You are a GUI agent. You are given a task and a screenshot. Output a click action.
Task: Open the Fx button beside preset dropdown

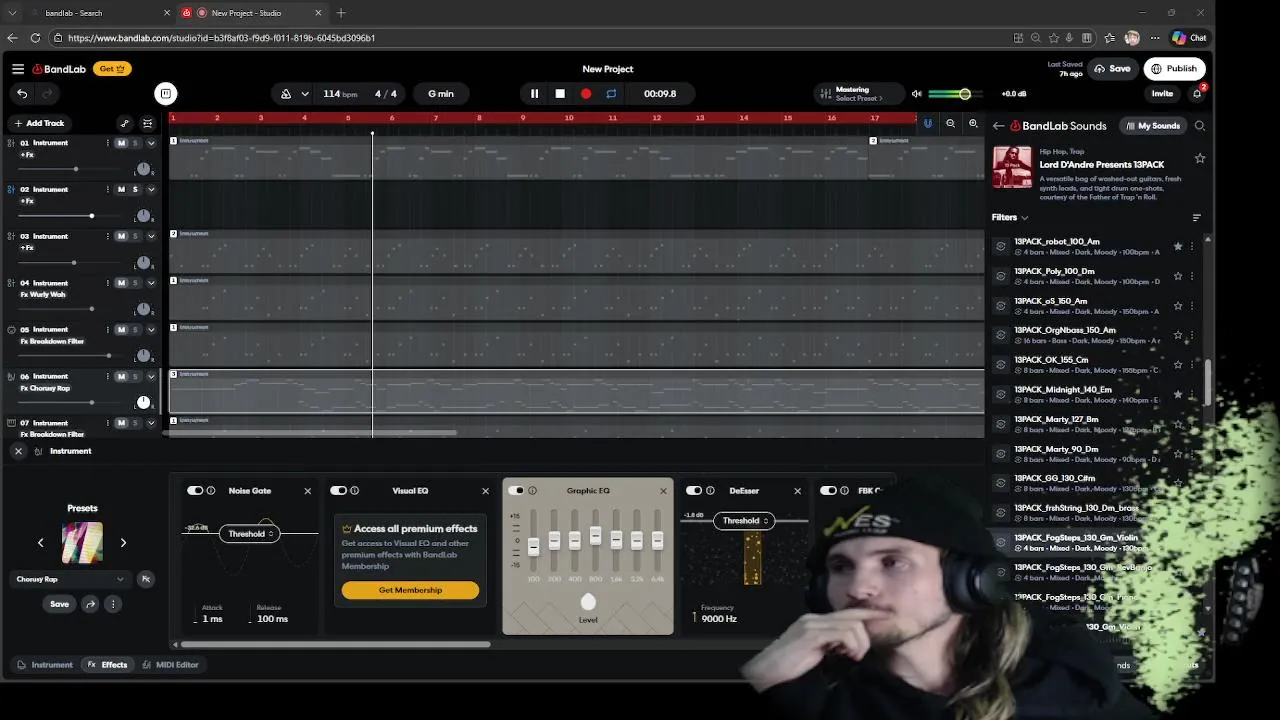(x=146, y=579)
